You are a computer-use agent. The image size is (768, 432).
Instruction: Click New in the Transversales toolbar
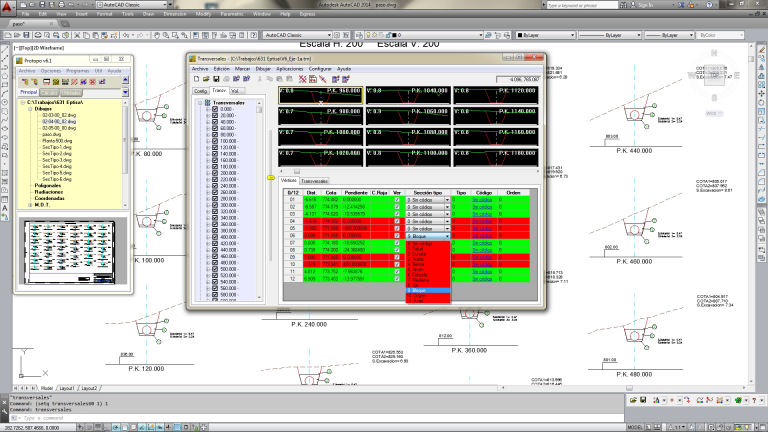[196, 79]
